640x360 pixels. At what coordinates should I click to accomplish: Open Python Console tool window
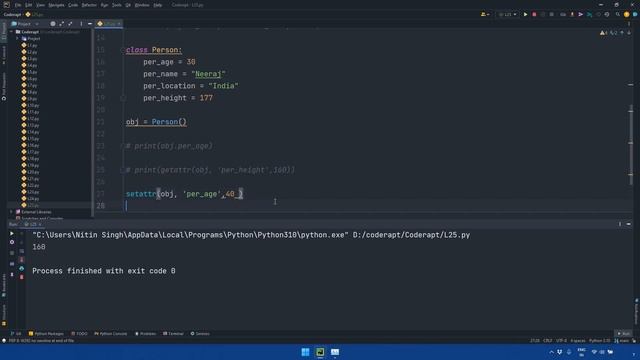click(111, 333)
